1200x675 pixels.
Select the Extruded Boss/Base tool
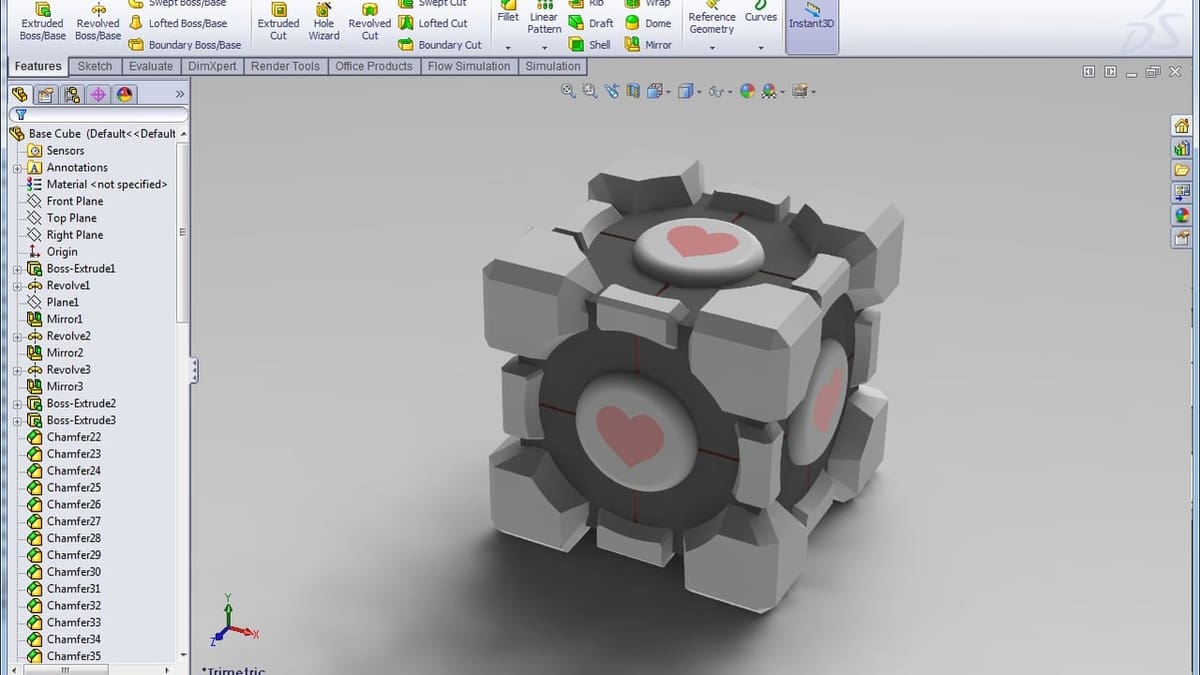[x=42, y=22]
